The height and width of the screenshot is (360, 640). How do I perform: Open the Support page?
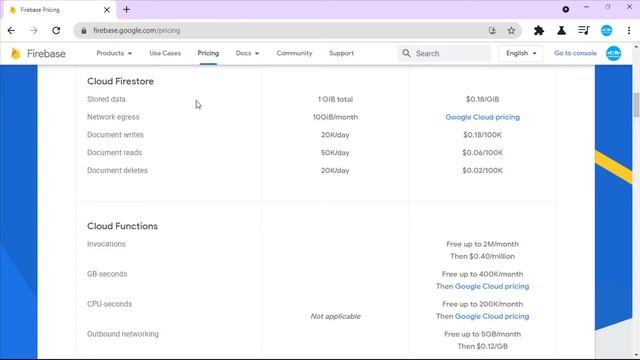341,53
